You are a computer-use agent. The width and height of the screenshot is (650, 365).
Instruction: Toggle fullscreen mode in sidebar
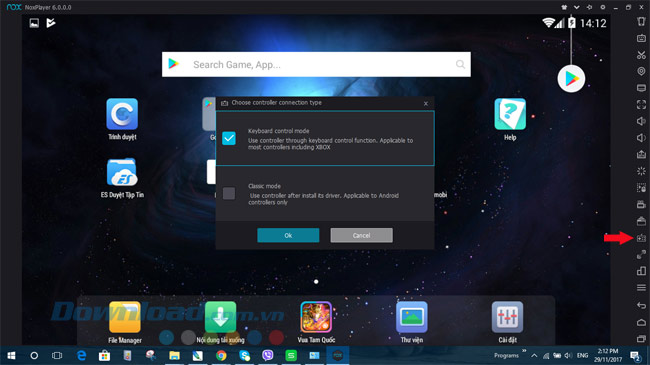point(641,105)
